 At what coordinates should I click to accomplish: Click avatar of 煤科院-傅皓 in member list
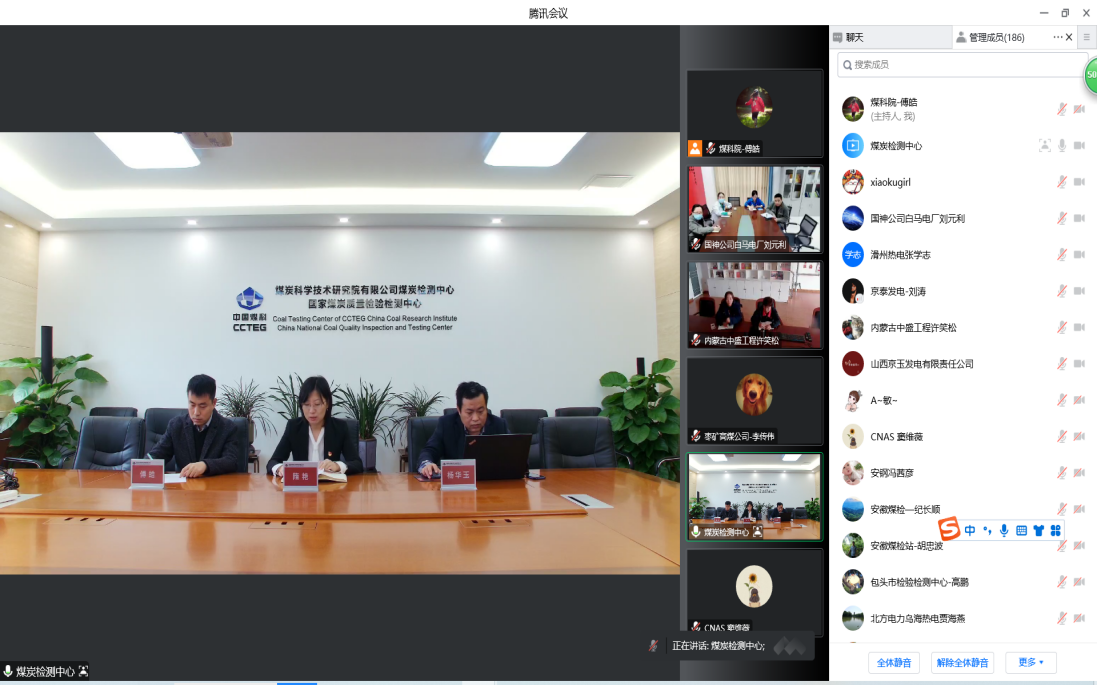point(853,109)
